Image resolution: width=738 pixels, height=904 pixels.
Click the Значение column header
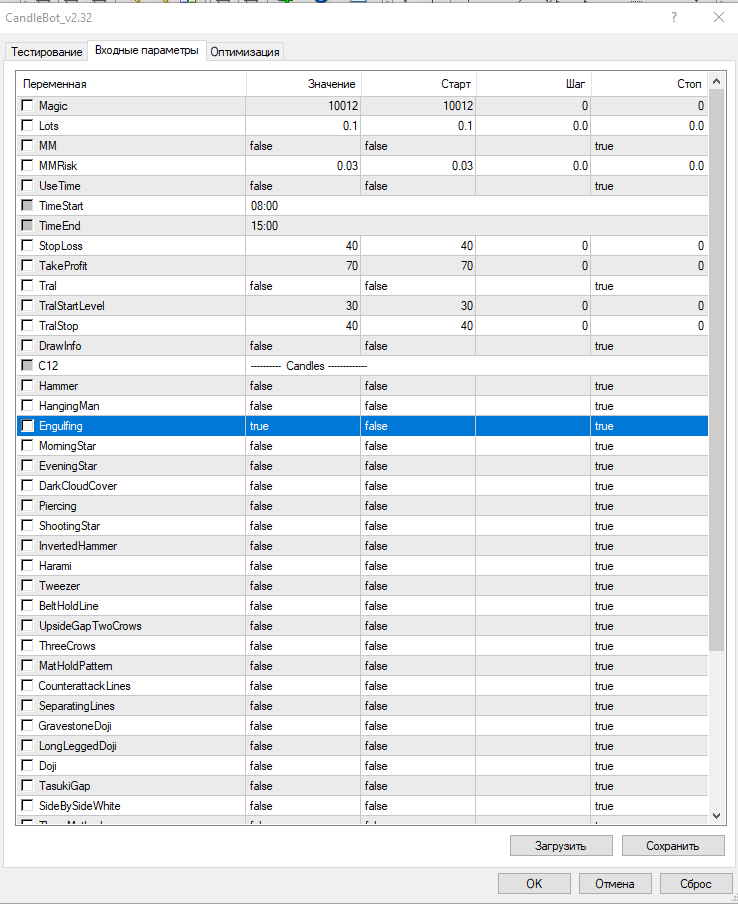[x=303, y=84]
